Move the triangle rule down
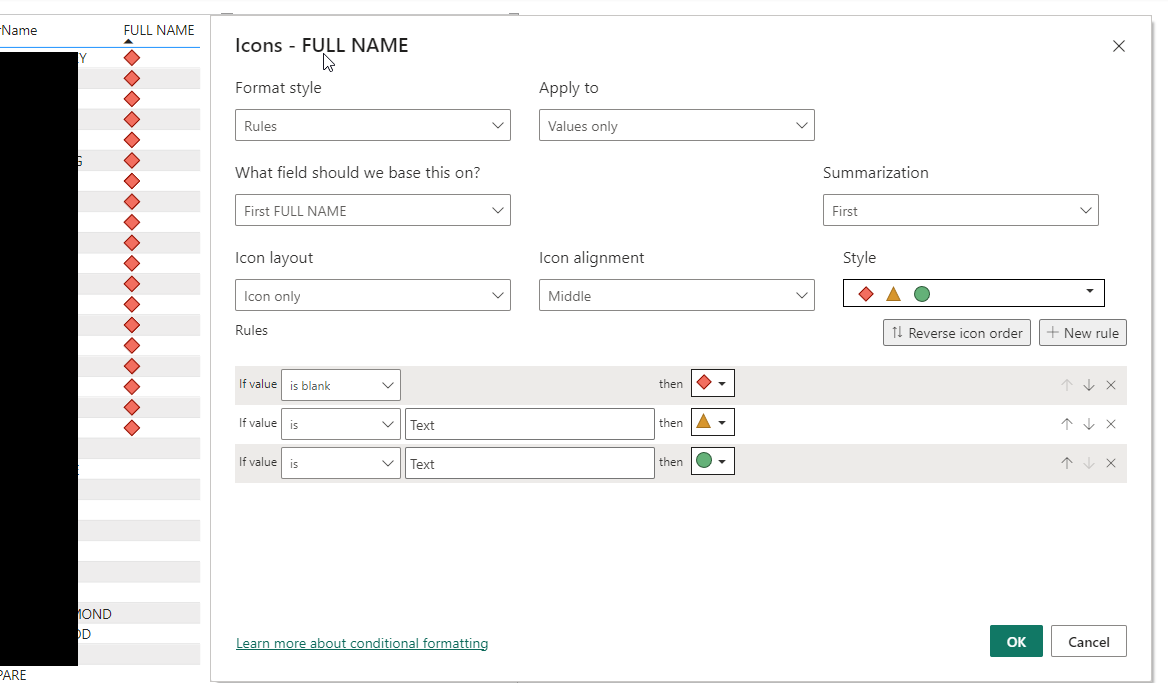 point(1088,424)
